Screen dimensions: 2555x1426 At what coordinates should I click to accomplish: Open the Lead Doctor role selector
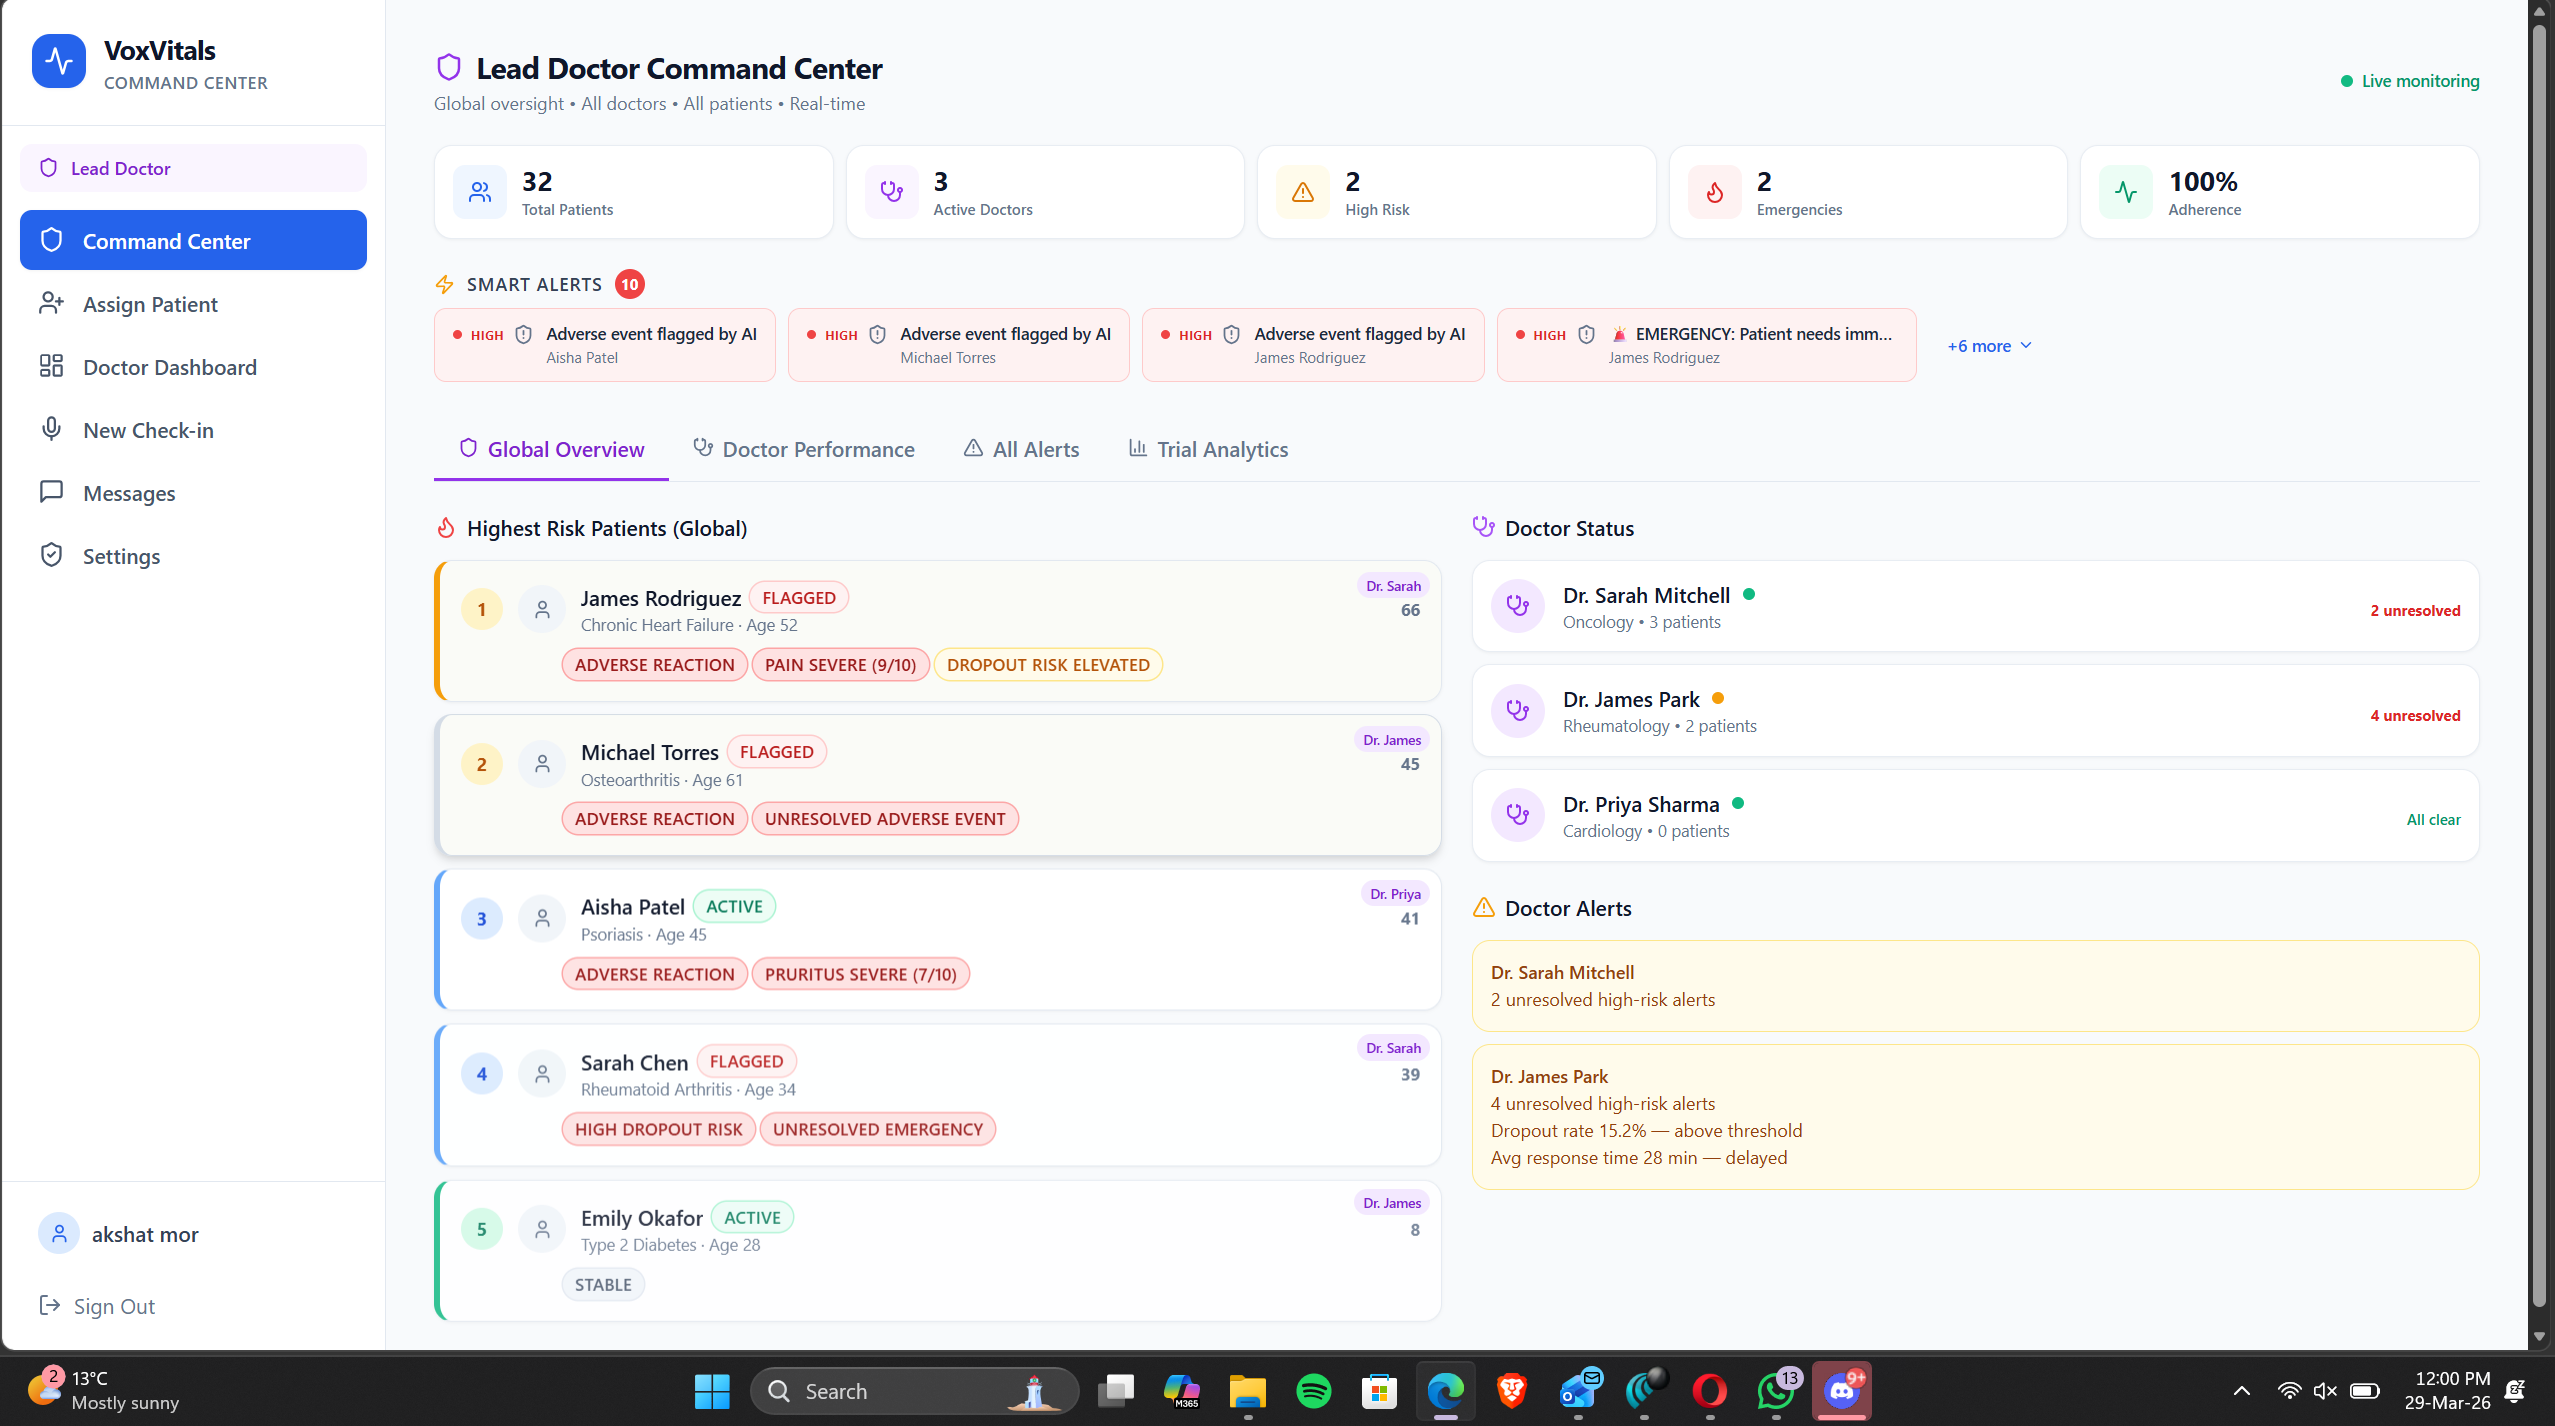tap(193, 168)
